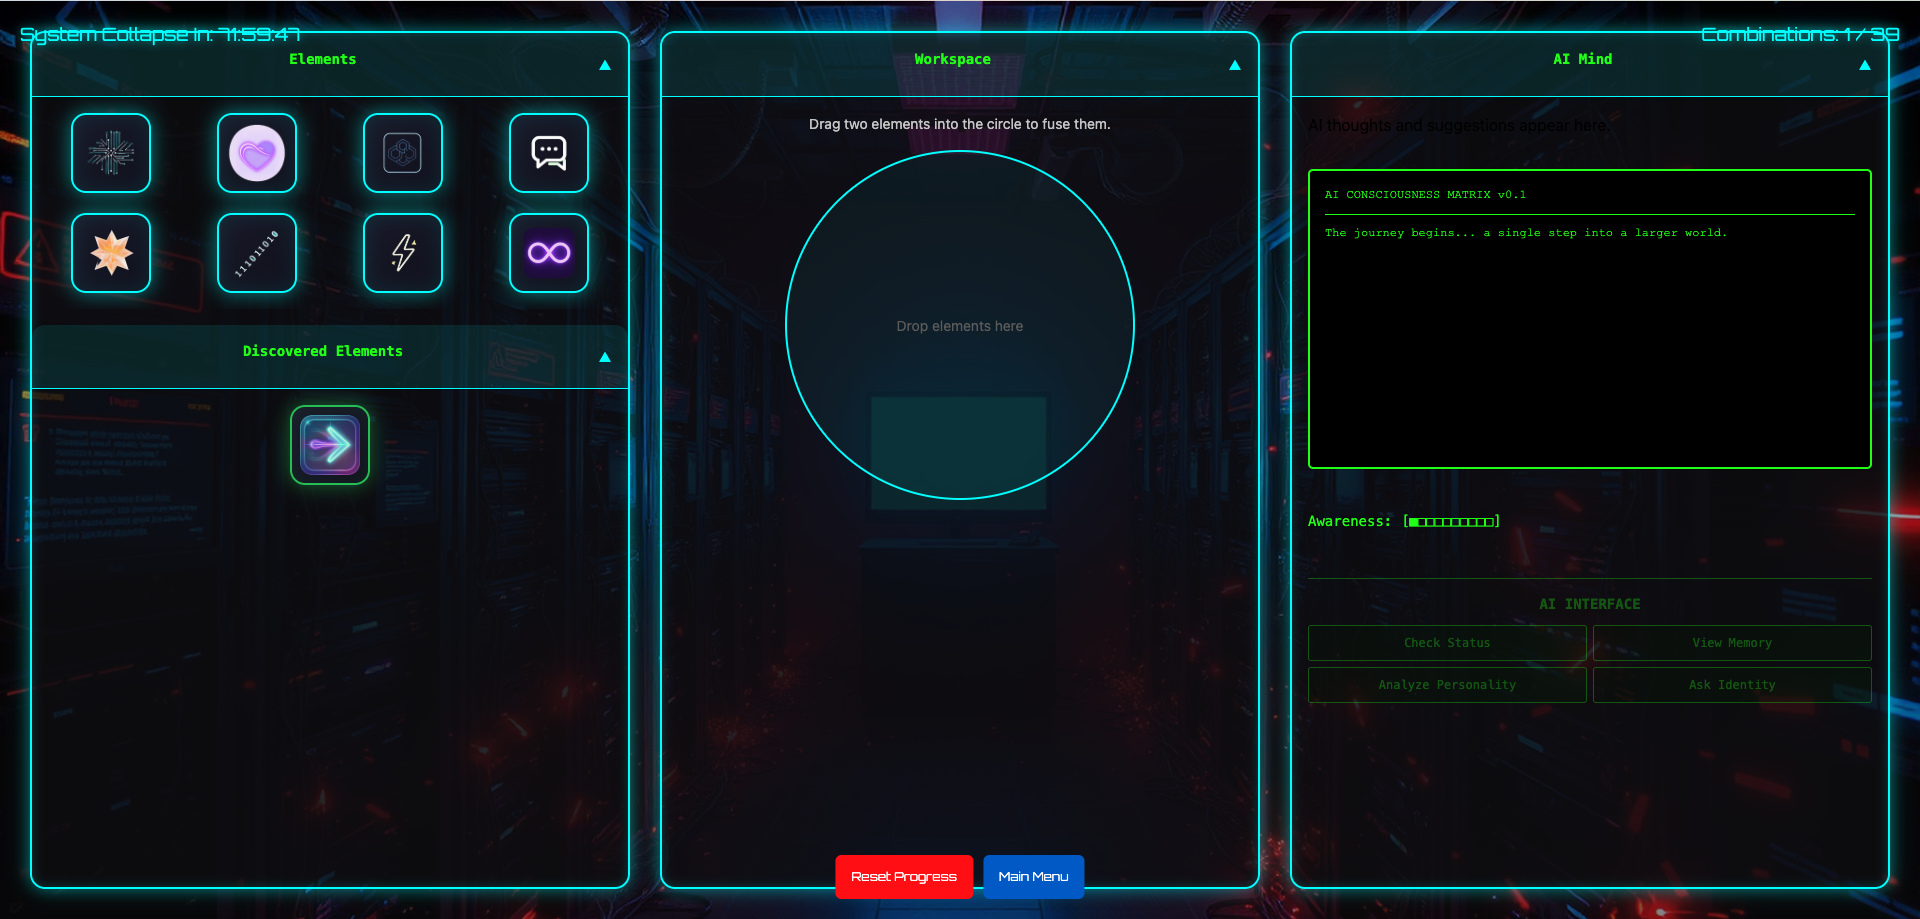Pick the purple infinity element
Screen dimensions: 1920x919
pyautogui.click(x=549, y=253)
